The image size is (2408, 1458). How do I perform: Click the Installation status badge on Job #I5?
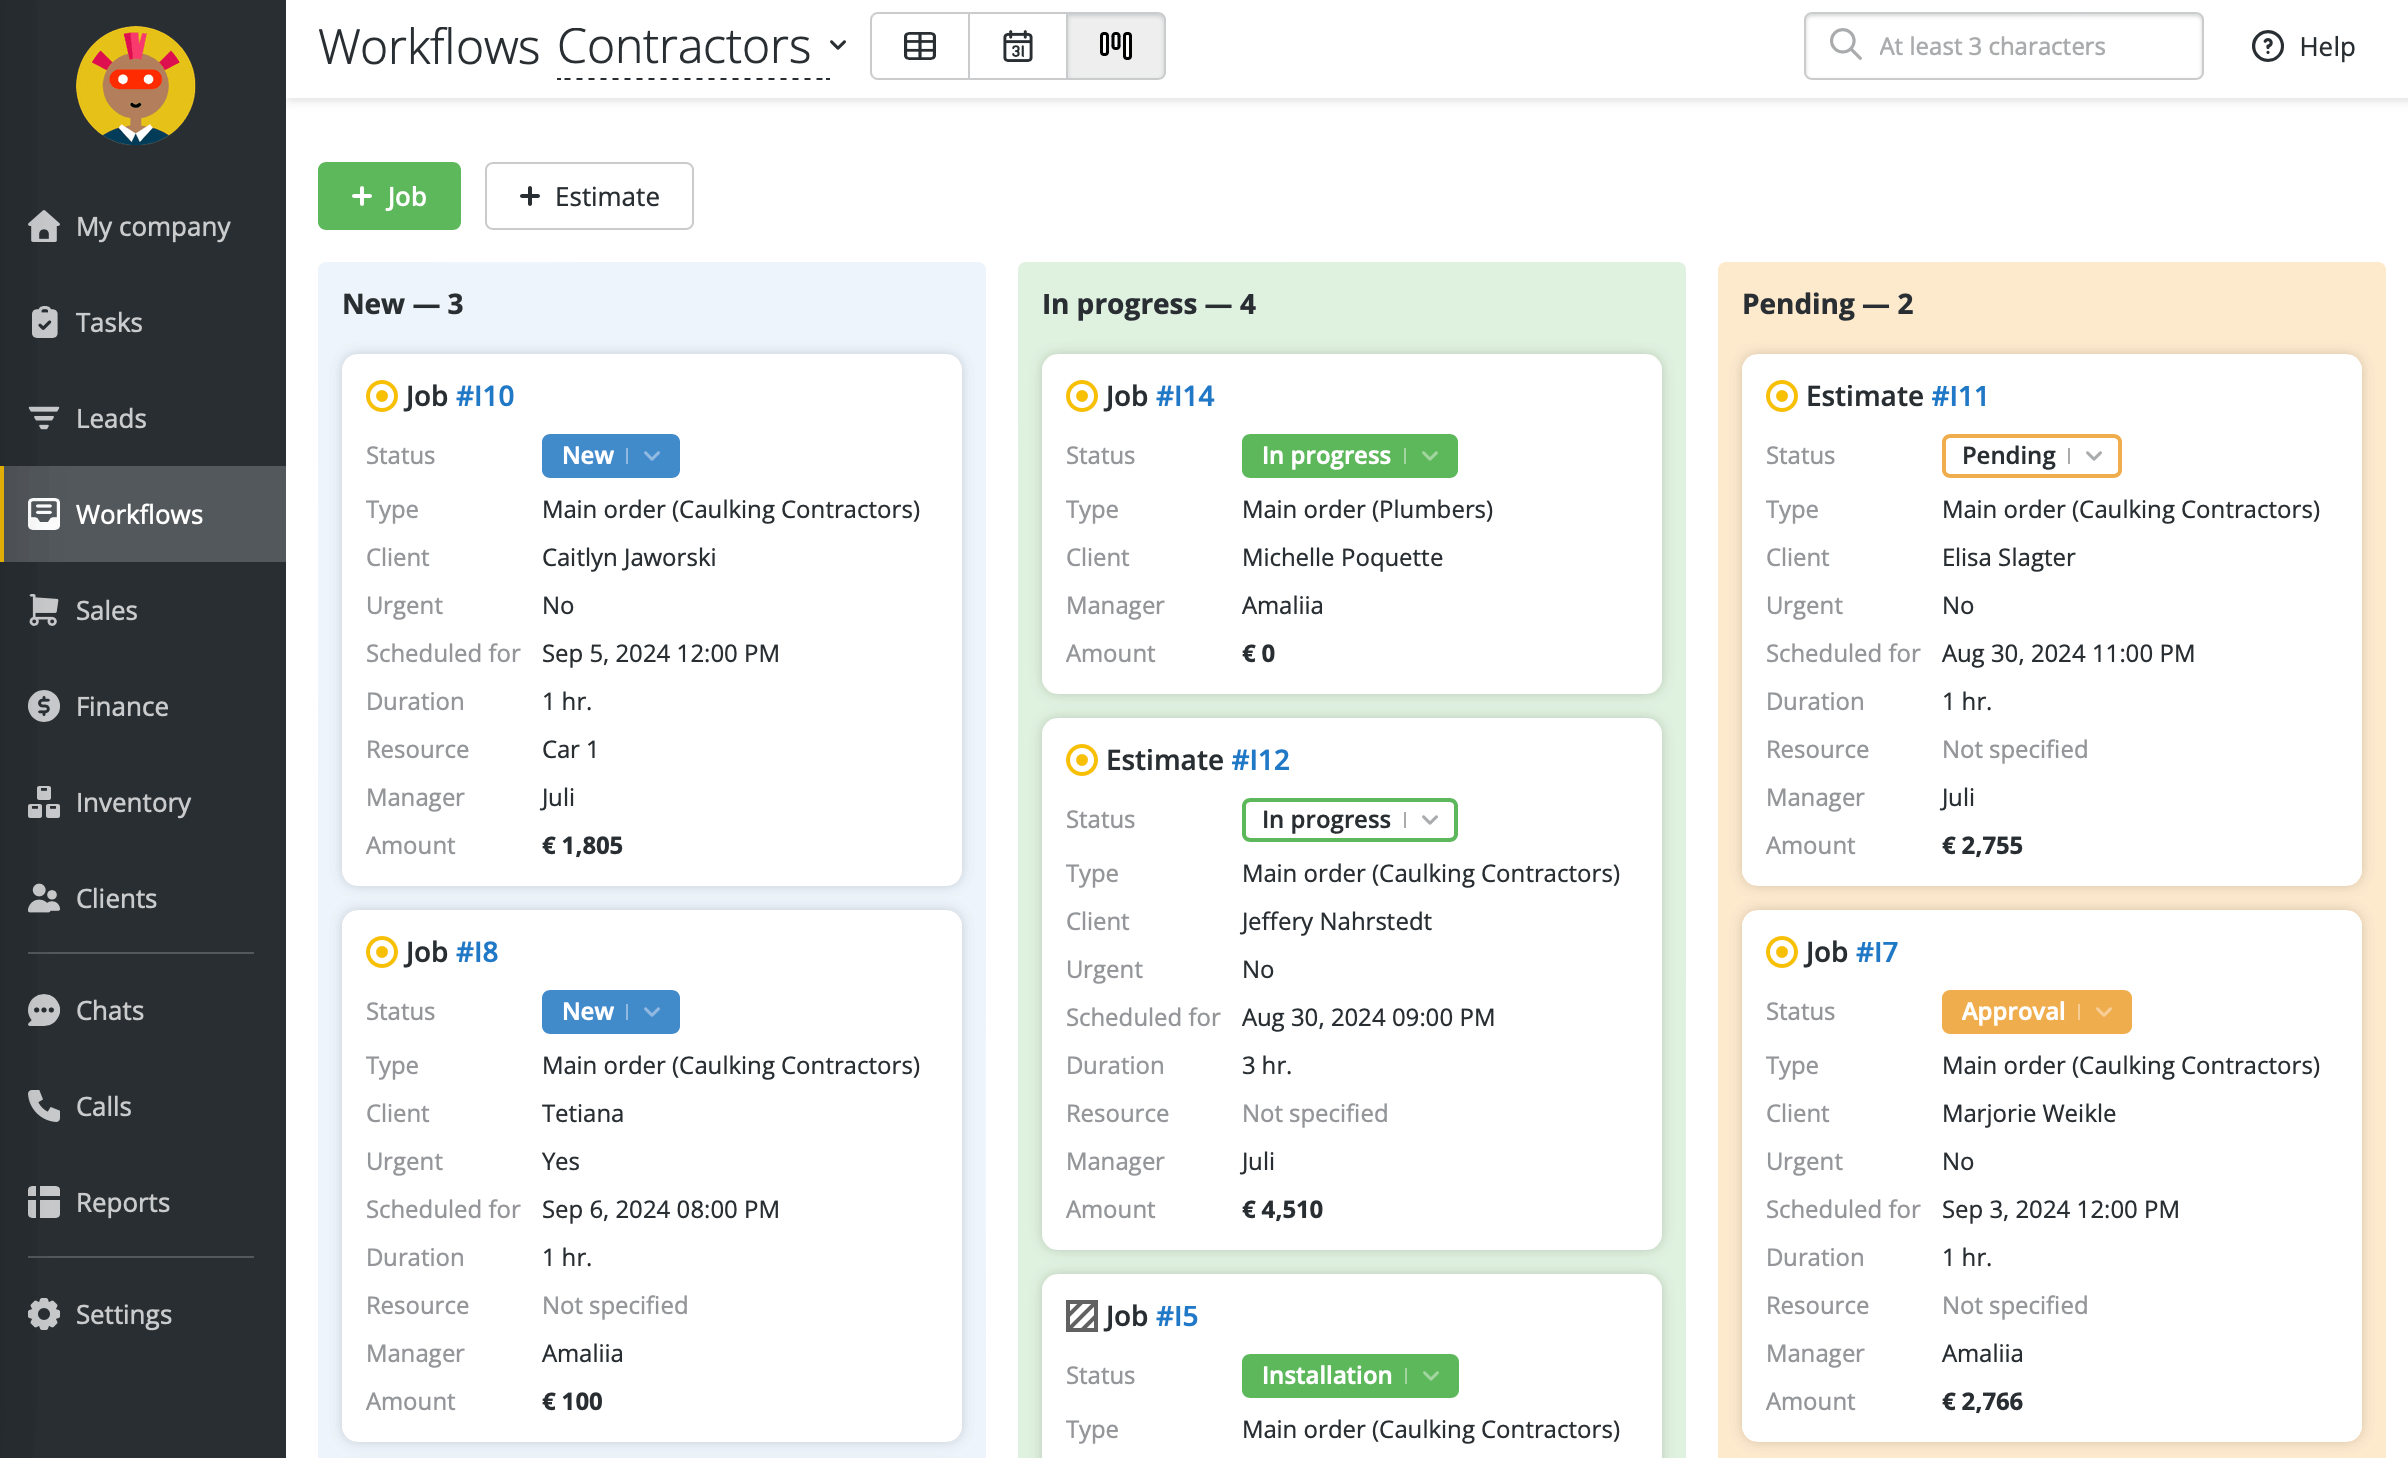1350,1375
